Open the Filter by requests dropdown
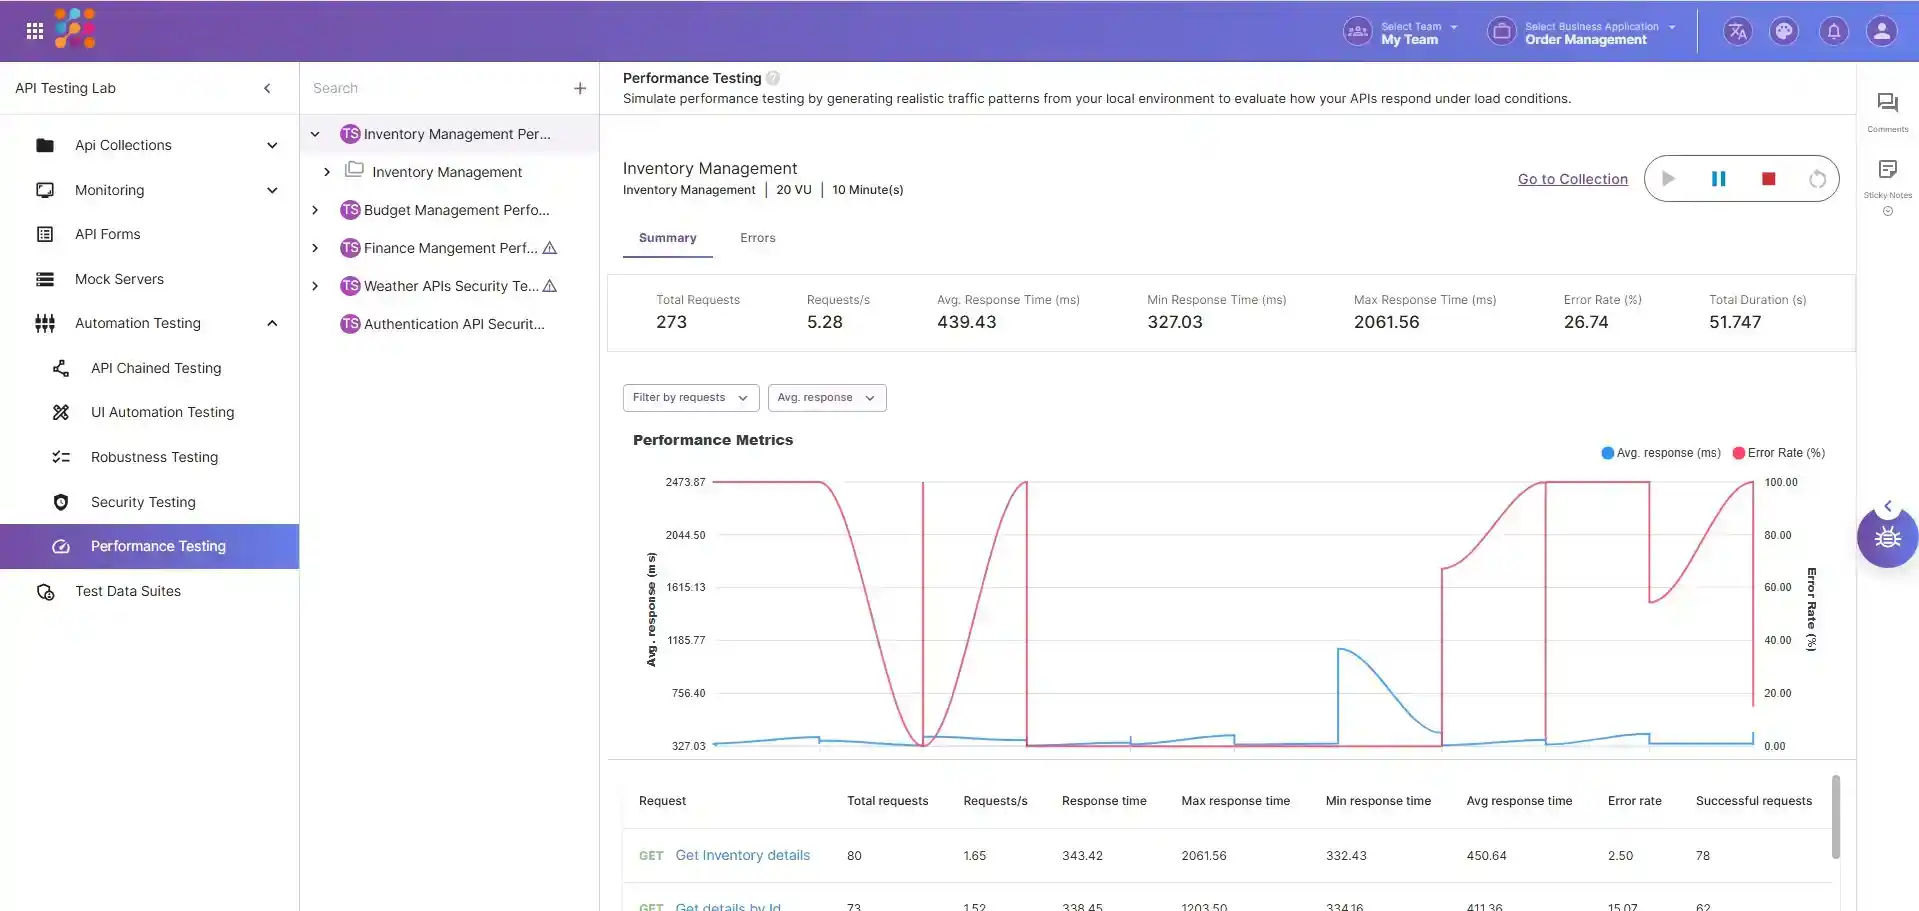The height and width of the screenshot is (911, 1919). [690, 398]
